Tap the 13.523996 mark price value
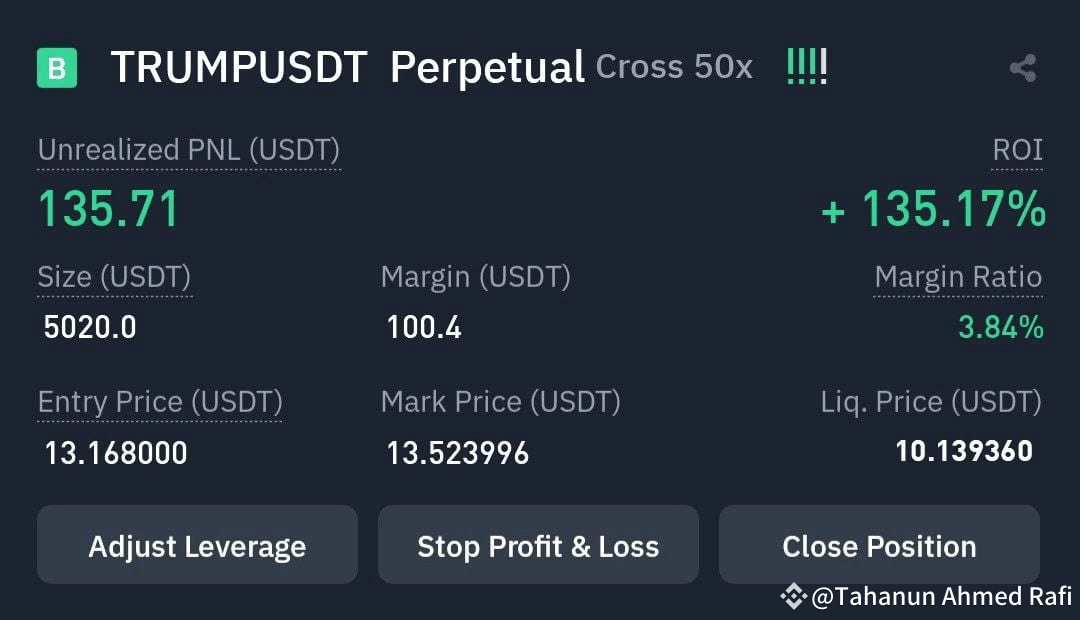 click(458, 453)
